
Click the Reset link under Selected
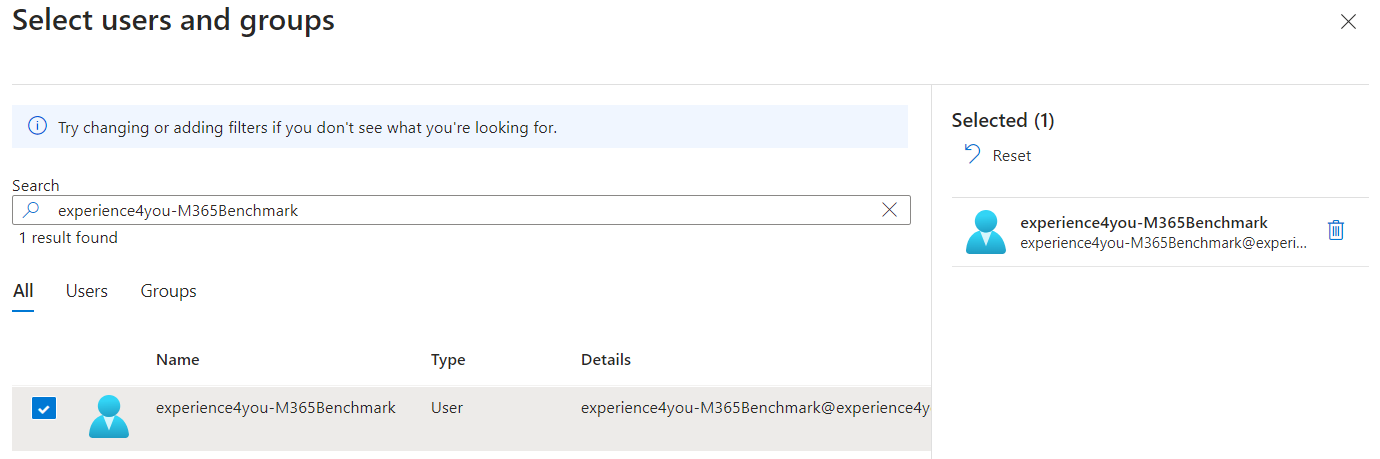point(1012,156)
